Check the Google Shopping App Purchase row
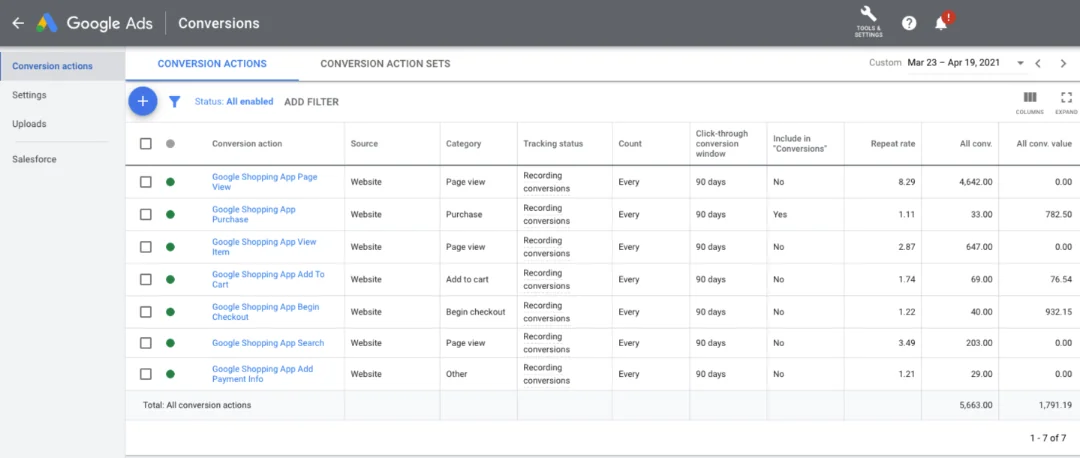The image size is (1080, 458). (145, 214)
